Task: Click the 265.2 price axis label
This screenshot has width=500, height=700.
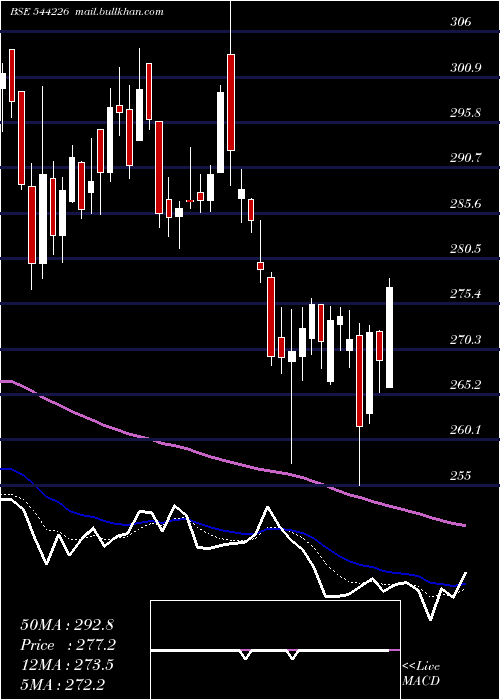Action: click(465, 385)
